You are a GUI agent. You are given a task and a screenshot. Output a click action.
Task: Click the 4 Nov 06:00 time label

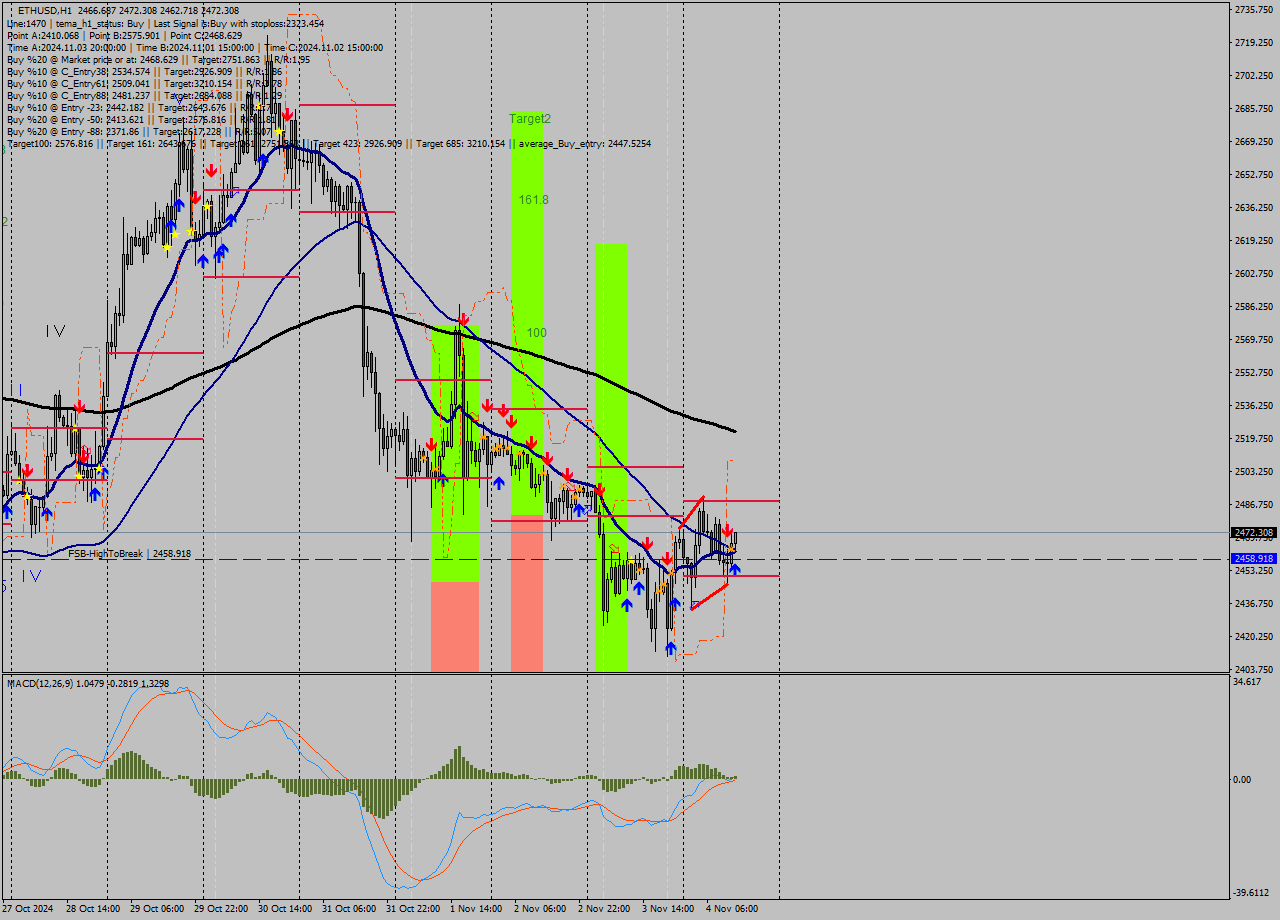point(732,909)
